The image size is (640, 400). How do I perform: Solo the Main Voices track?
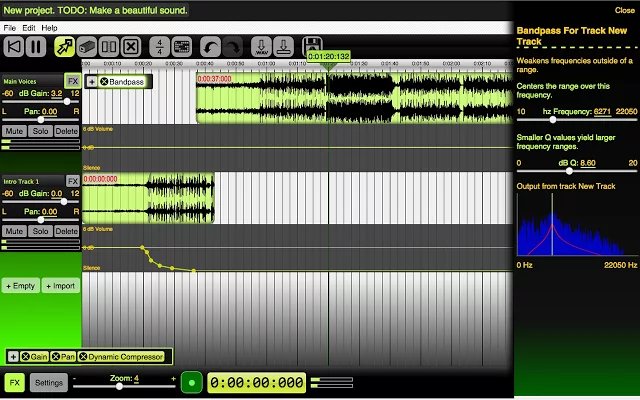click(40, 131)
